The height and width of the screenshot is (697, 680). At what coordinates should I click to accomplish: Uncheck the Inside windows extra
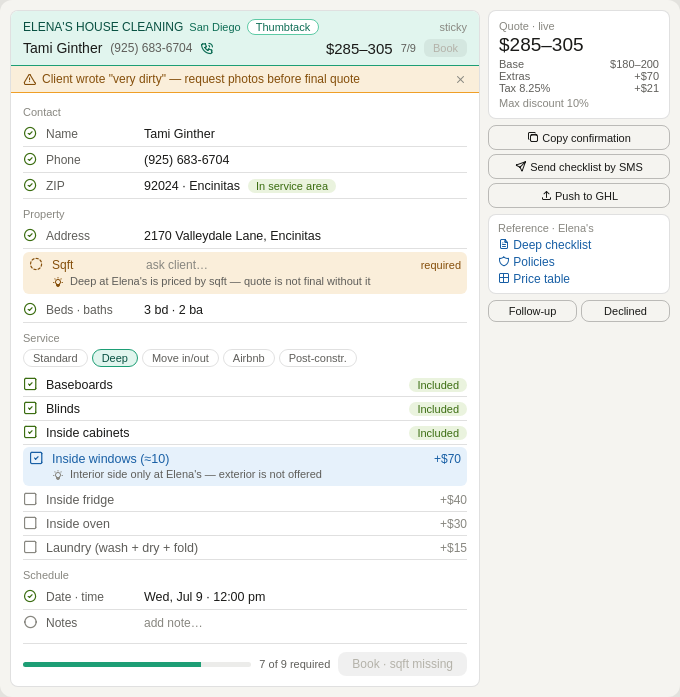(36, 458)
